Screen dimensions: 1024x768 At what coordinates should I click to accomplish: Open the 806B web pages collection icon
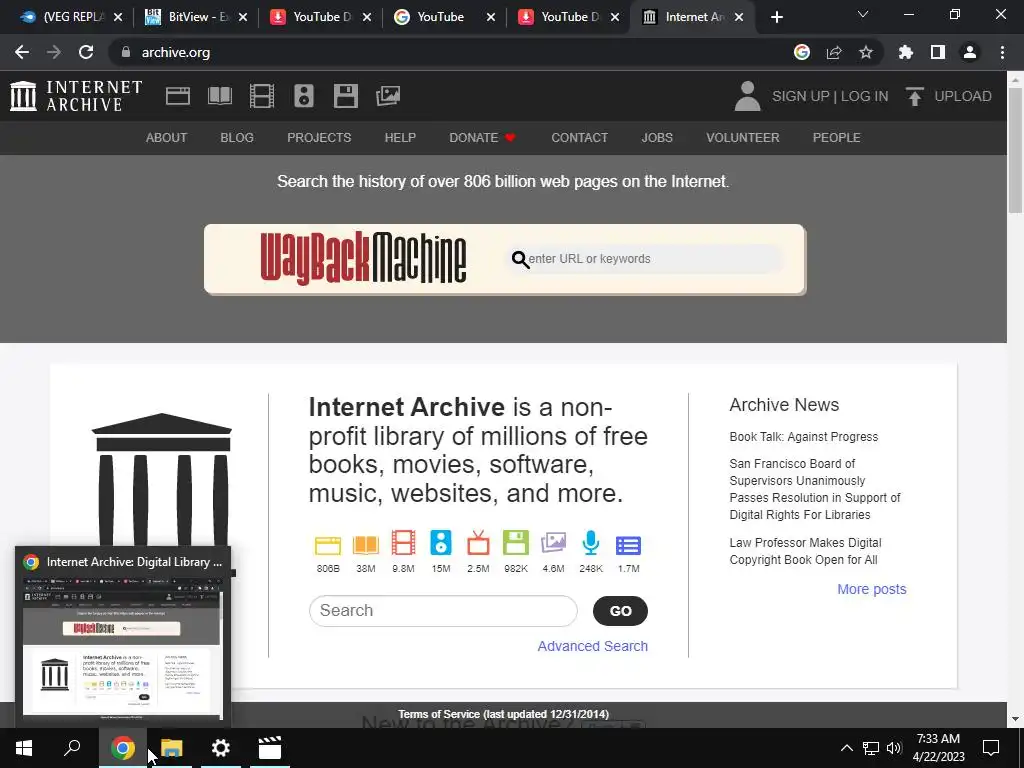click(x=328, y=545)
